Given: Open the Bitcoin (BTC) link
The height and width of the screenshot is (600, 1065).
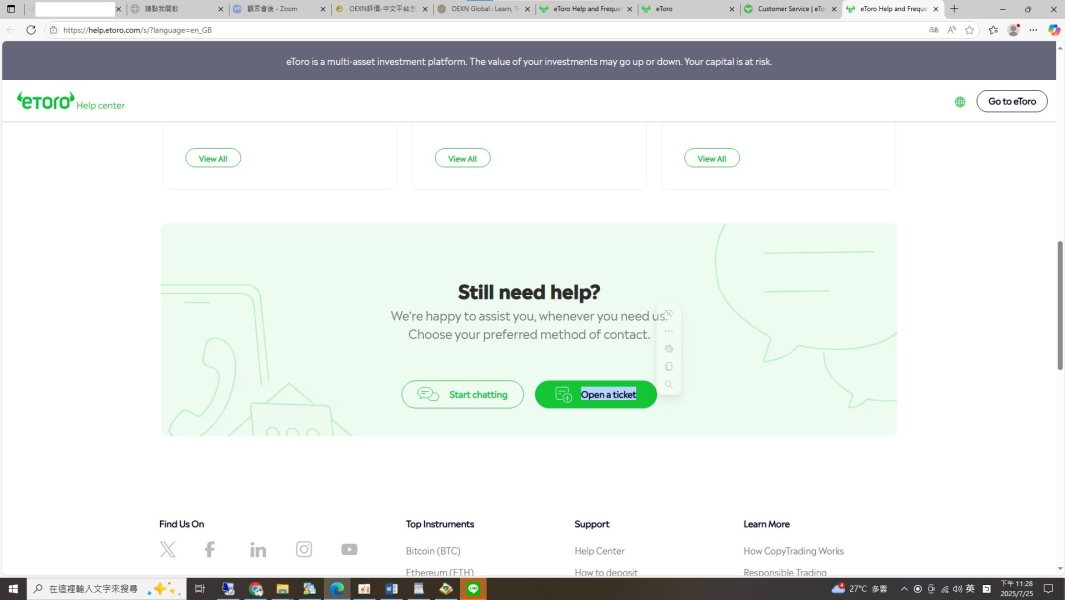Looking at the screenshot, I should point(433,551).
